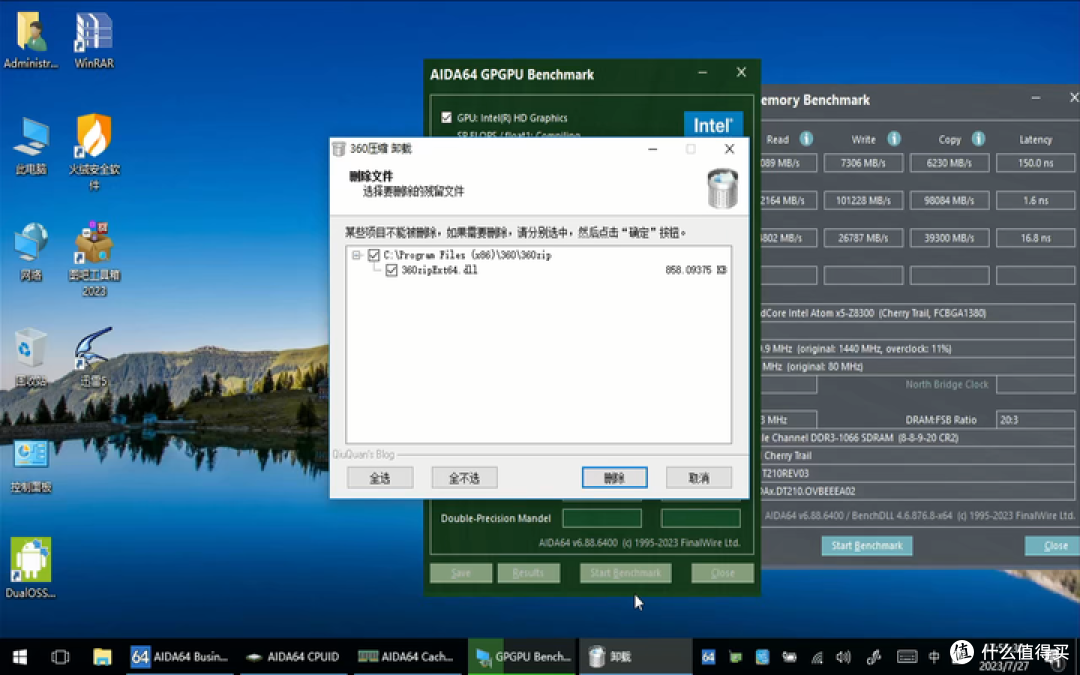Minimize the AIDA64 GPGPU Benchmark window

coord(703,72)
